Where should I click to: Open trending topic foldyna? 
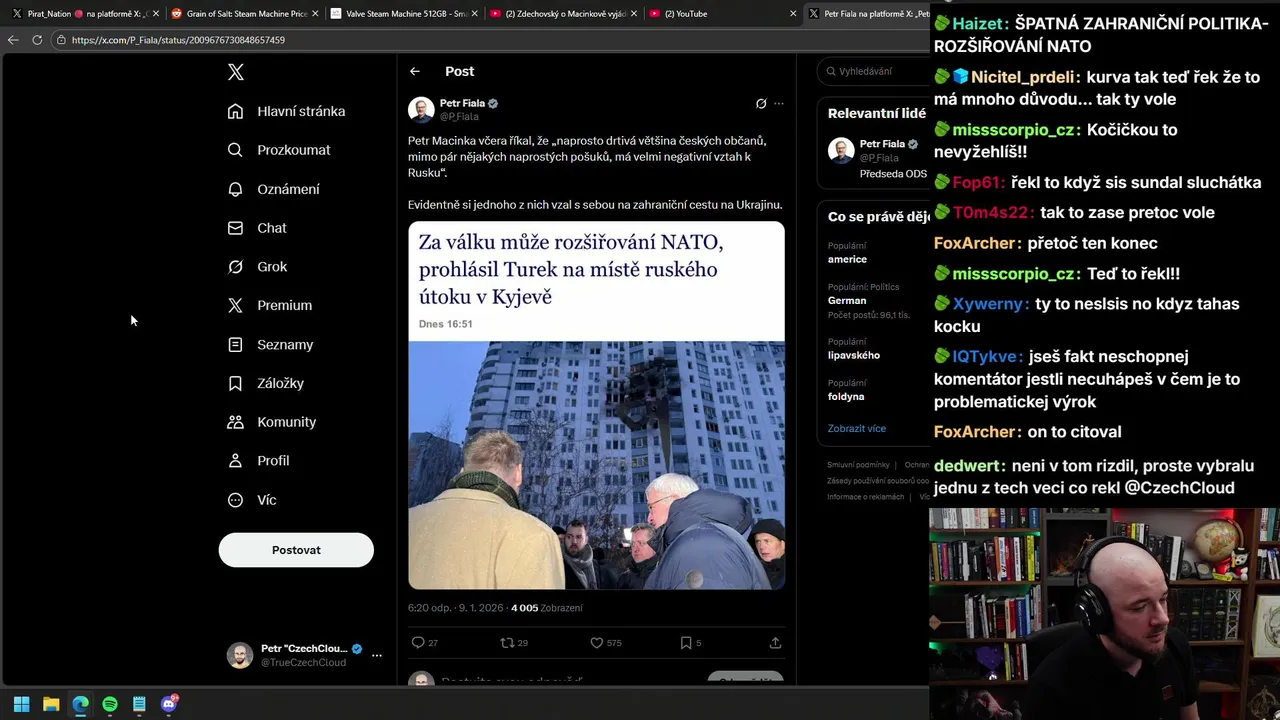[x=846, y=396]
